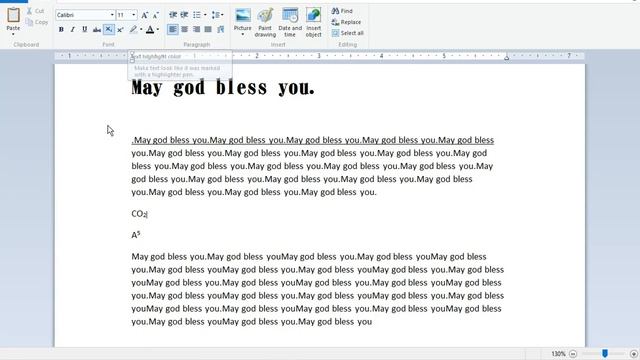Place cursor after CO2 text
This screenshot has height=360, width=640.
[147, 214]
